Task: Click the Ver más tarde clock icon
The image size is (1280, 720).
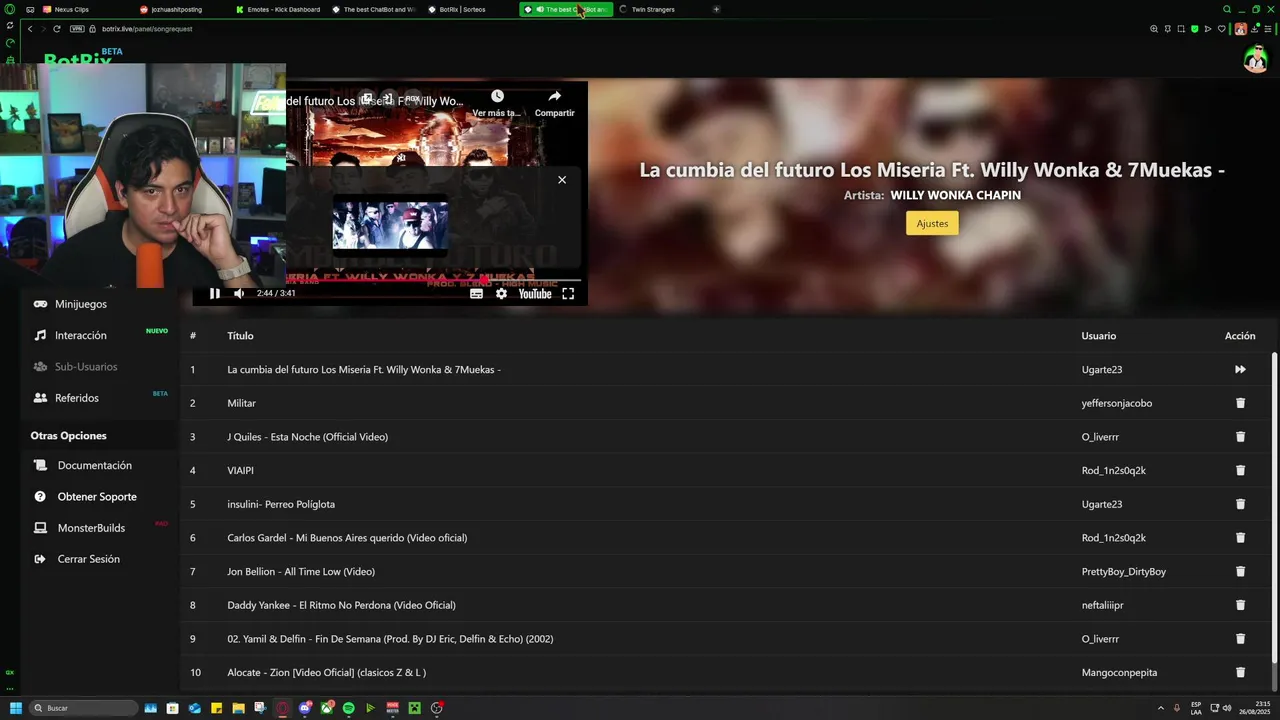Action: tap(497, 96)
